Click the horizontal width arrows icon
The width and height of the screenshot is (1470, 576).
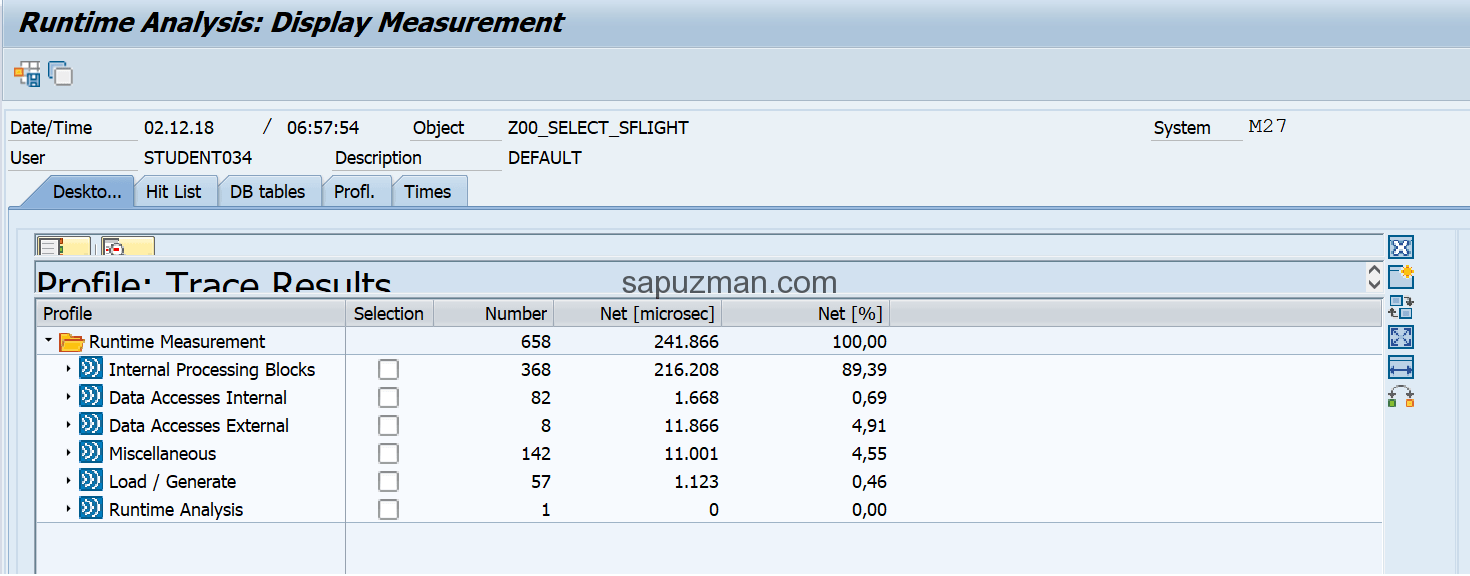click(x=1401, y=367)
